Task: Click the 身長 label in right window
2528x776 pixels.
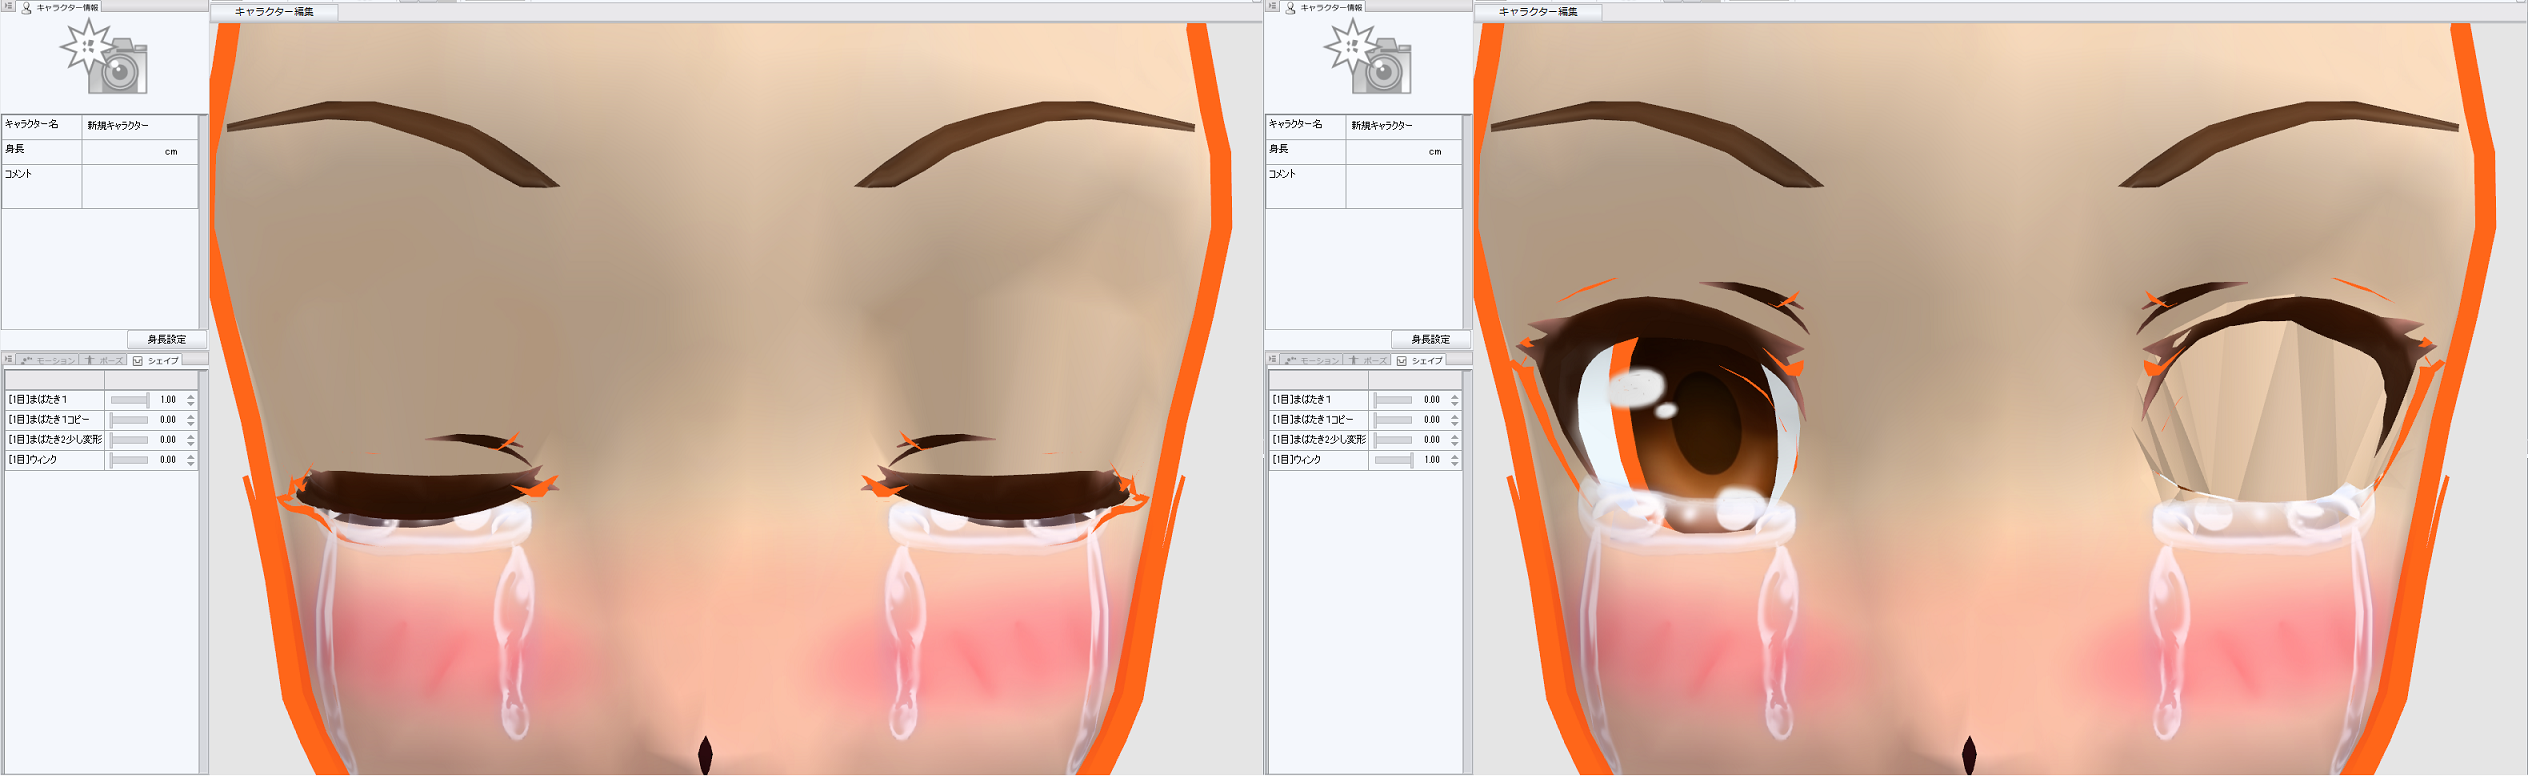Action: point(1279,150)
